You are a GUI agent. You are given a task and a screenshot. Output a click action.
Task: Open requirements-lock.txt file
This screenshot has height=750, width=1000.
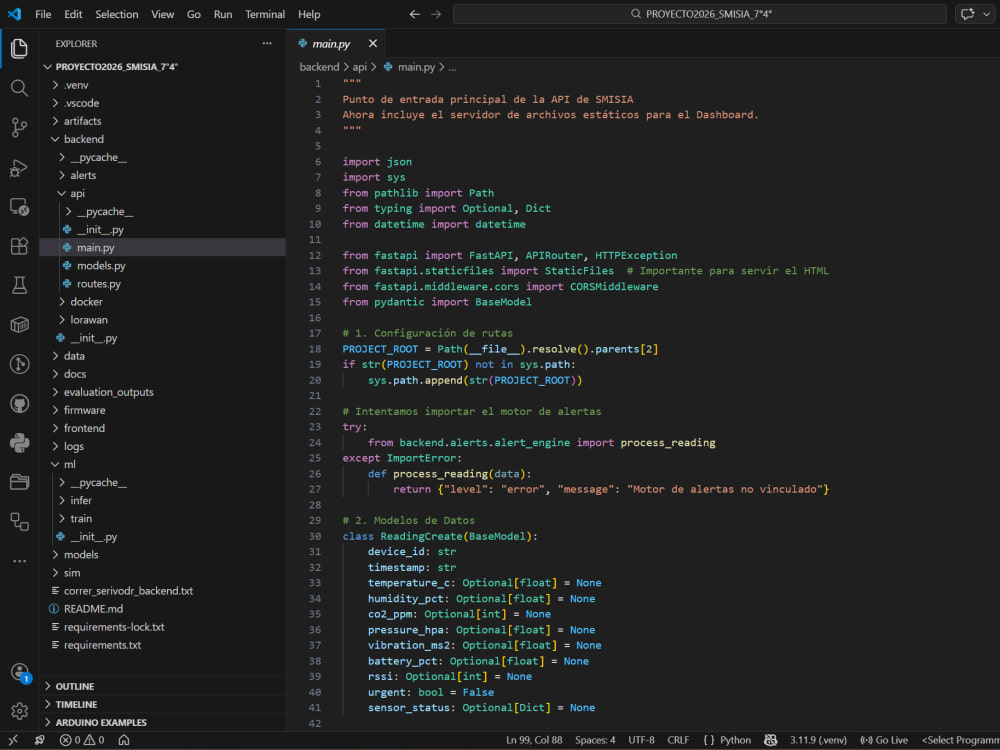click(x=114, y=627)
